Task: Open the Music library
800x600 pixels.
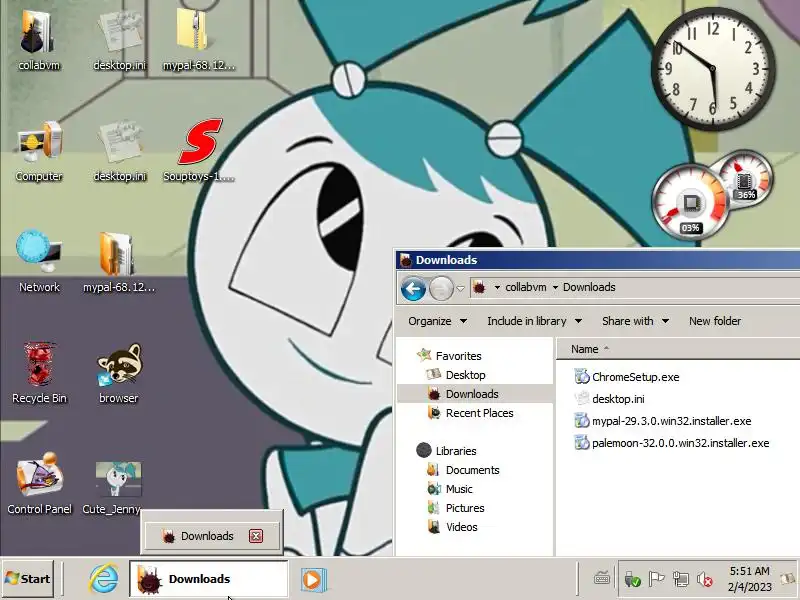Action: [x=459, y=489]
